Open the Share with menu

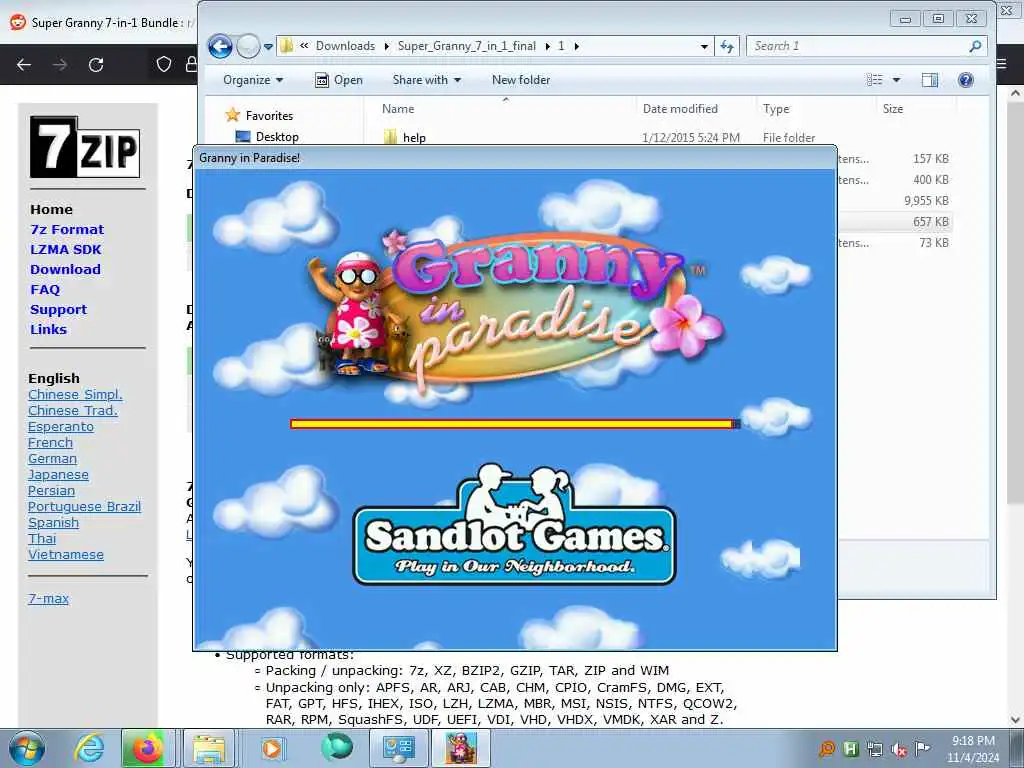pyautogui.click(x=426, y=80)
